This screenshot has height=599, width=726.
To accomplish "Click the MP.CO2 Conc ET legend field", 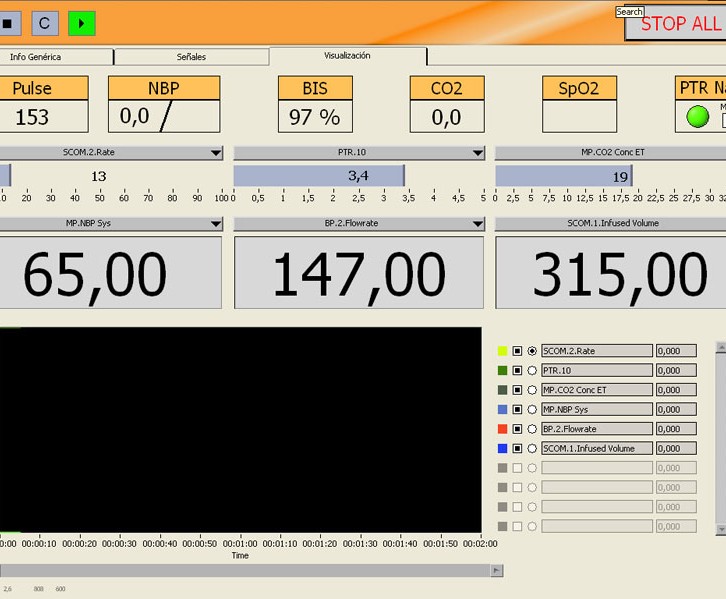I will point(597,390).
